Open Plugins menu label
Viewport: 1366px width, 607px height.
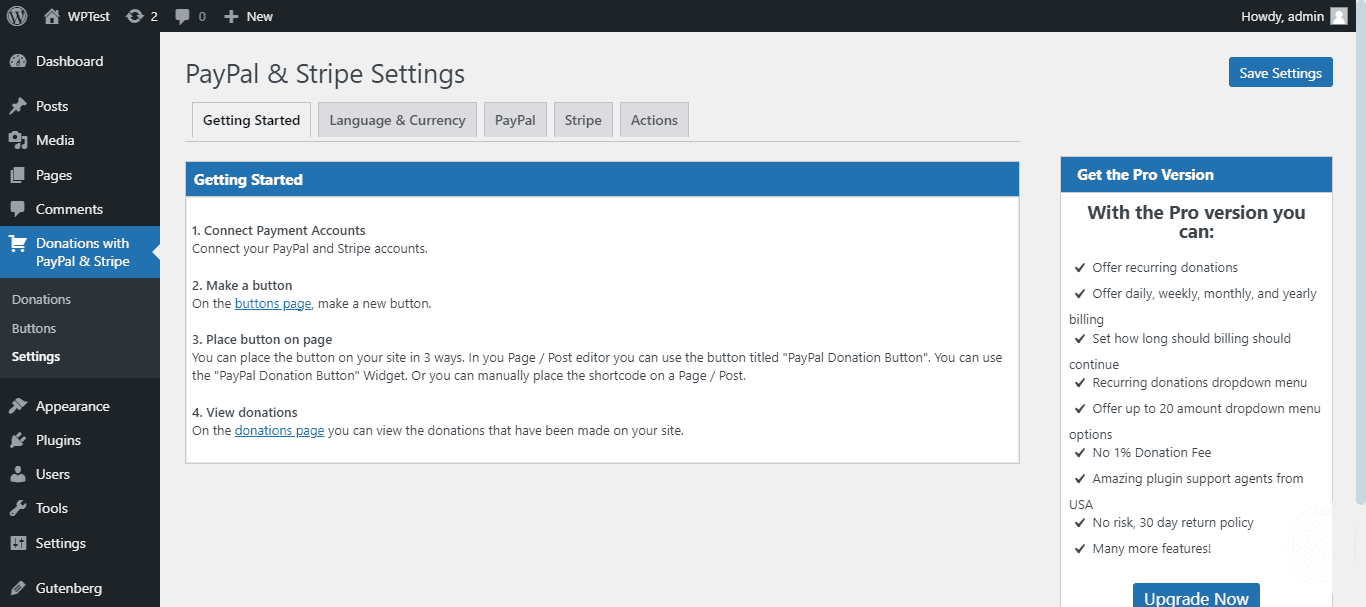click(x=58, y=440)
